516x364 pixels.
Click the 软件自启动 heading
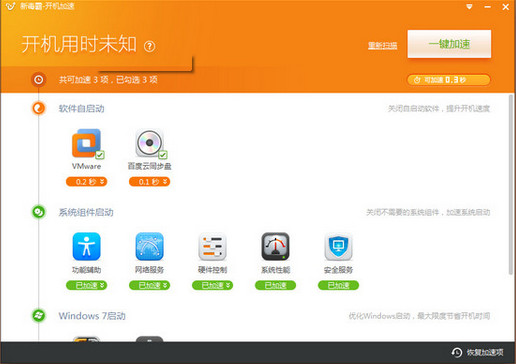pyautogui.click(x=81, y=109)
